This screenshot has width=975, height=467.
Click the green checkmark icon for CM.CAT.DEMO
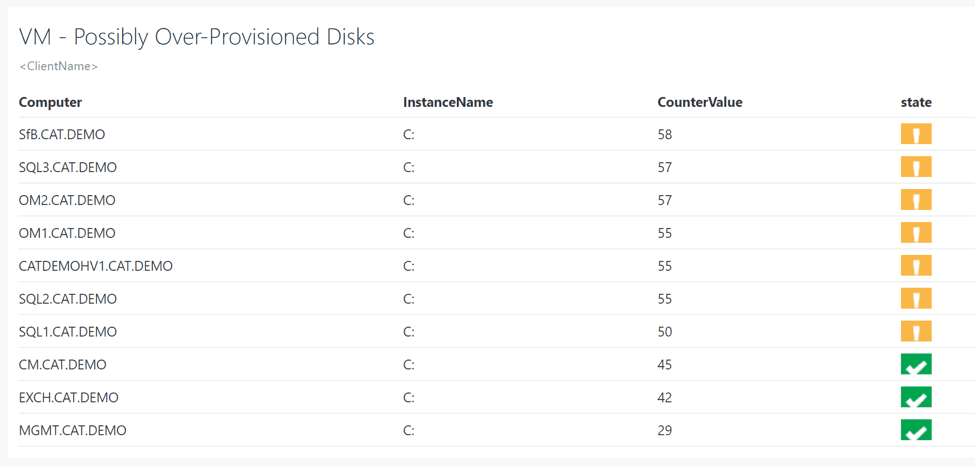click(x=916, y=365)
